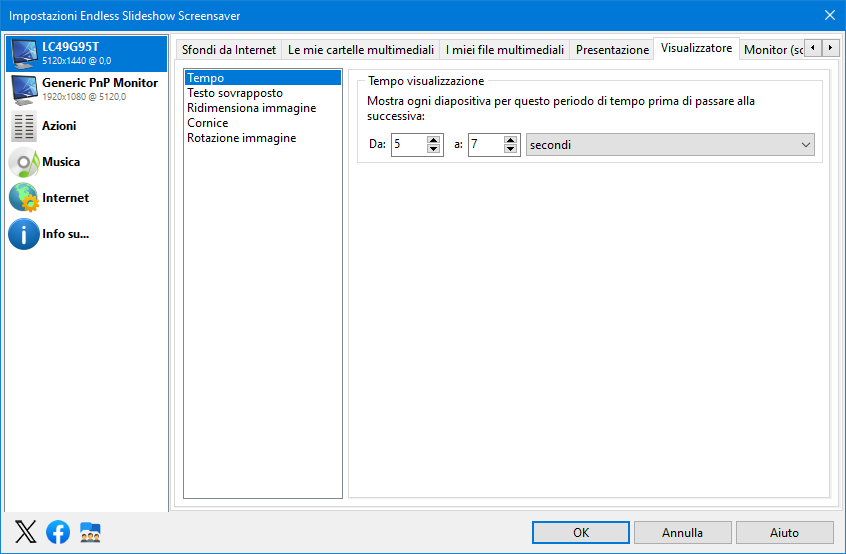
Task: Select Ridimensiona immagine in the list
Action: click(x=263, y=108)
